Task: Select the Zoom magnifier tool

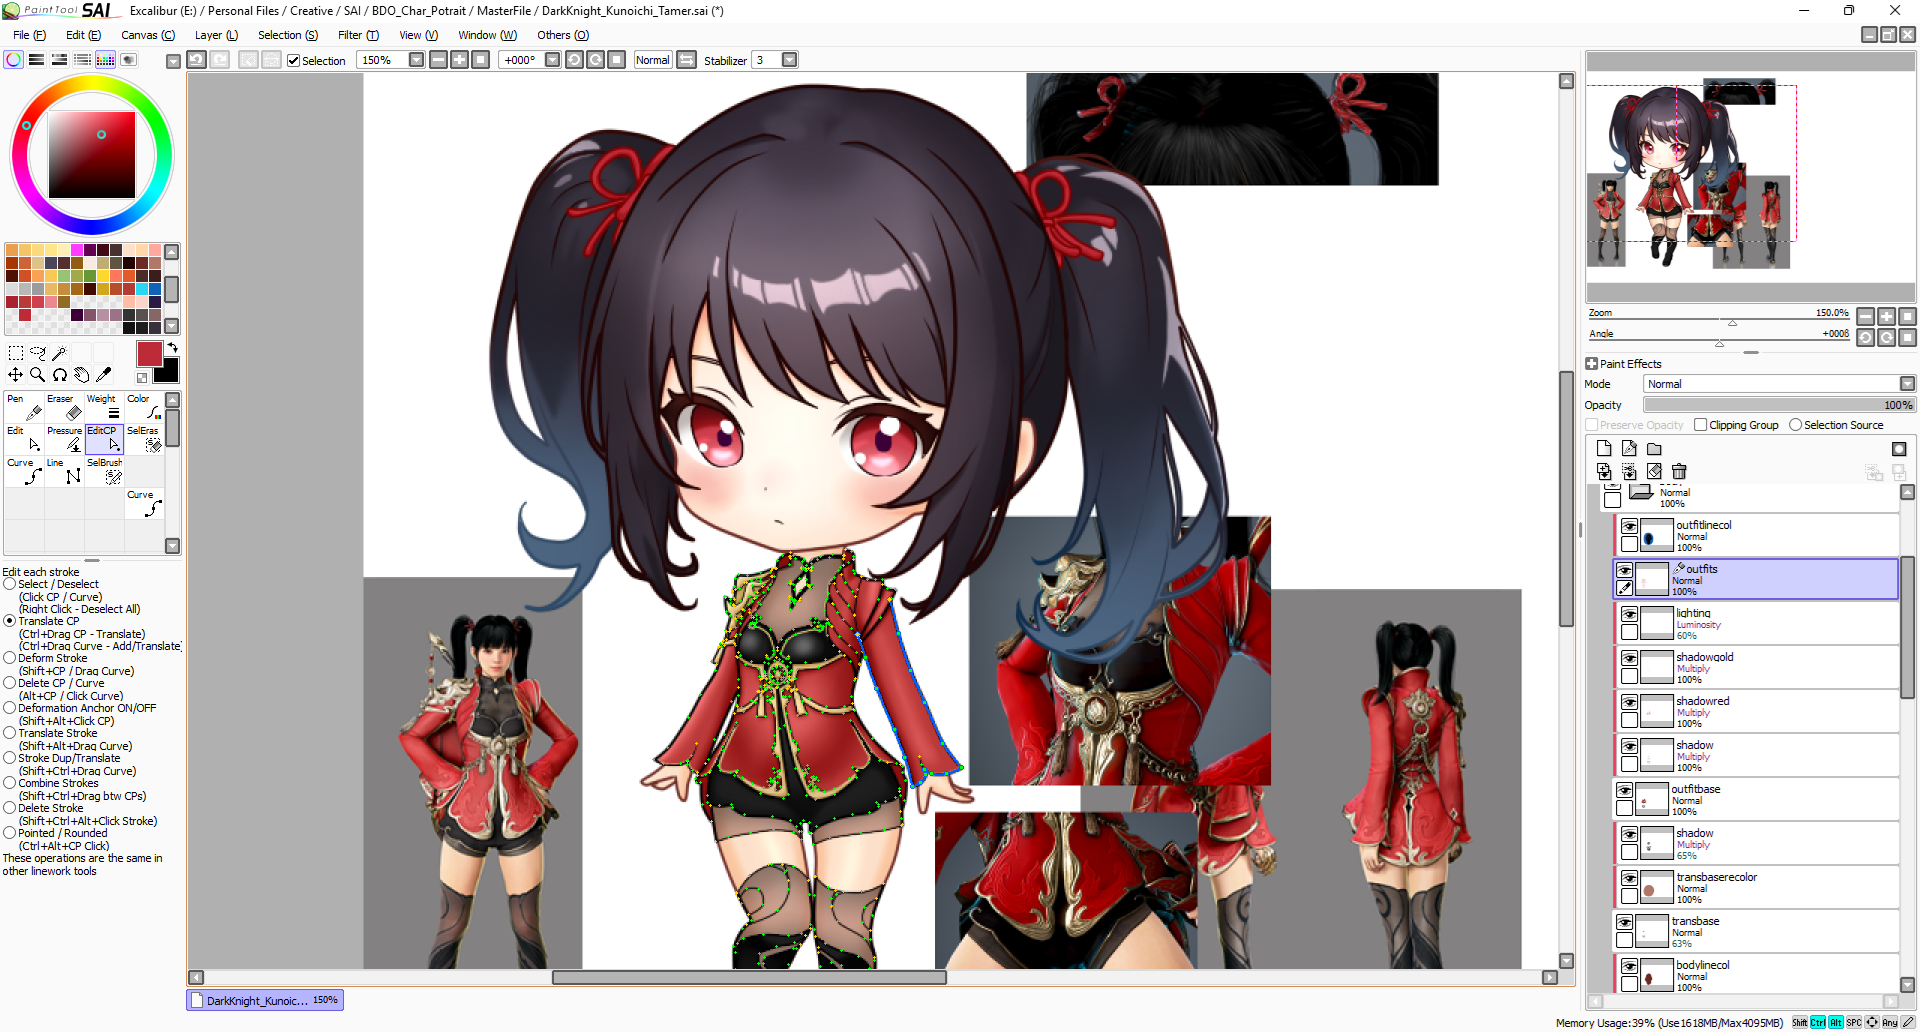Action: pos(37,375)
